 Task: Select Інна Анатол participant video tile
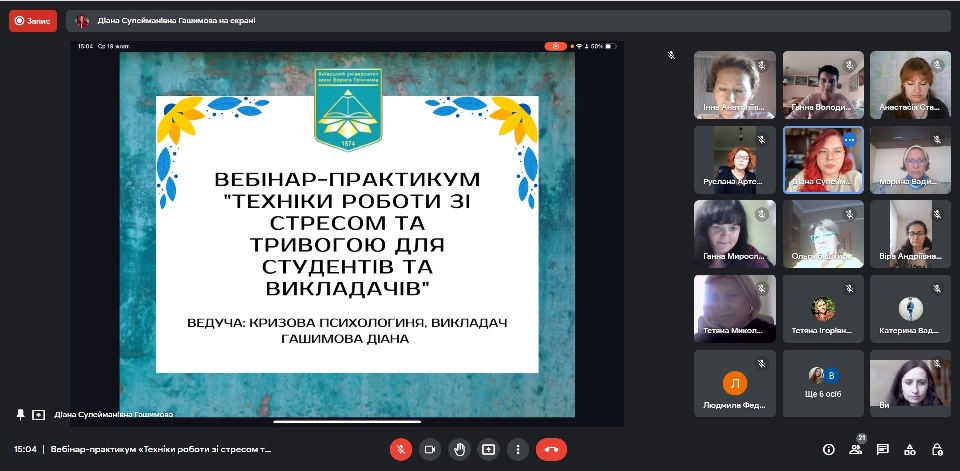coord(735,85)
